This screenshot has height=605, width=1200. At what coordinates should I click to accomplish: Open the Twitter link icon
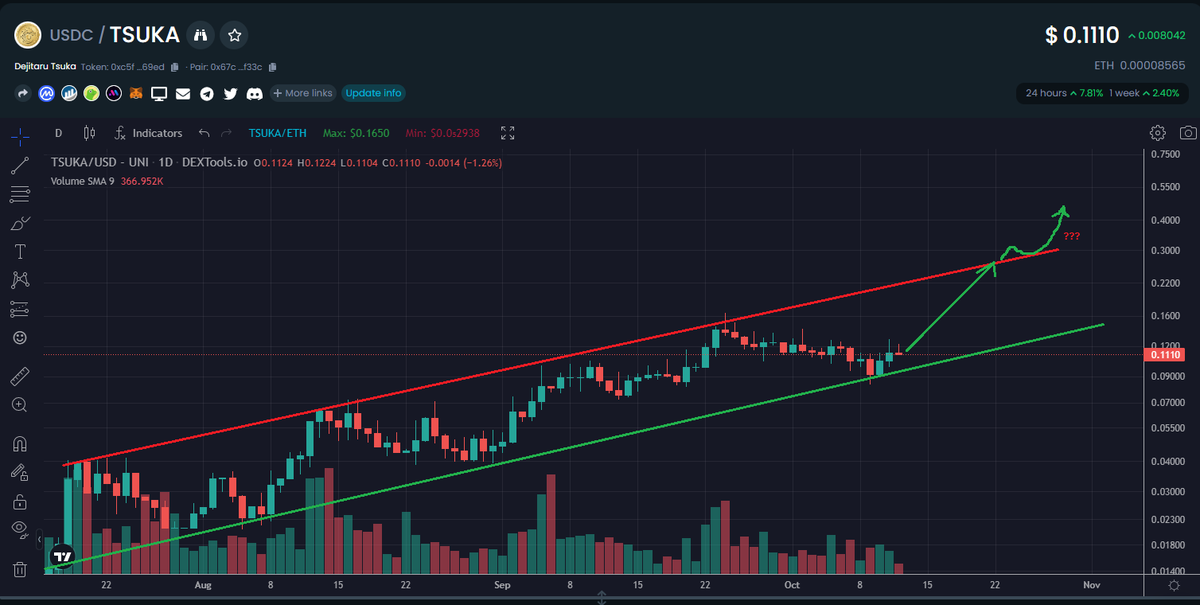point(231,93)
